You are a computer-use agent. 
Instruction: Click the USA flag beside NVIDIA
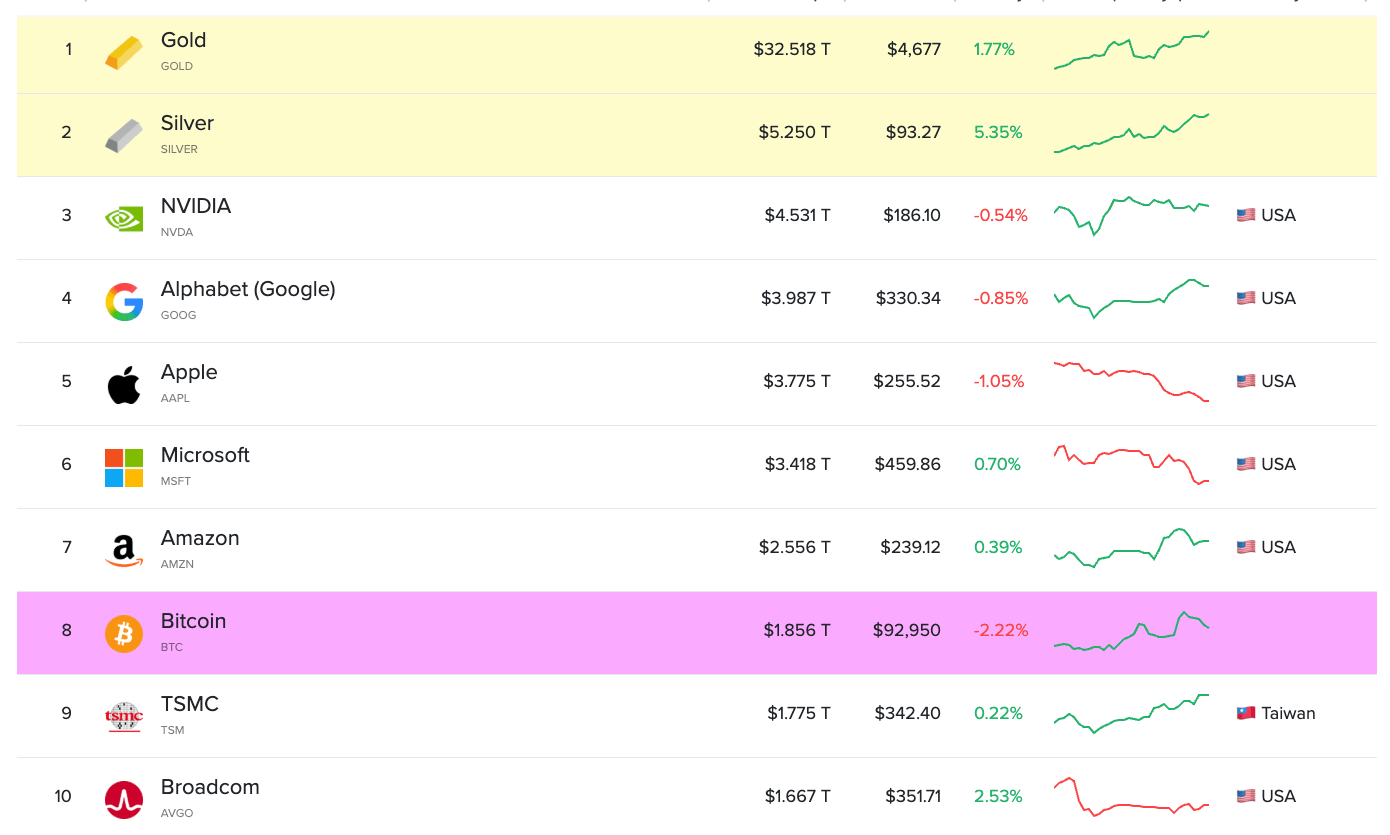click(1245, 213)
